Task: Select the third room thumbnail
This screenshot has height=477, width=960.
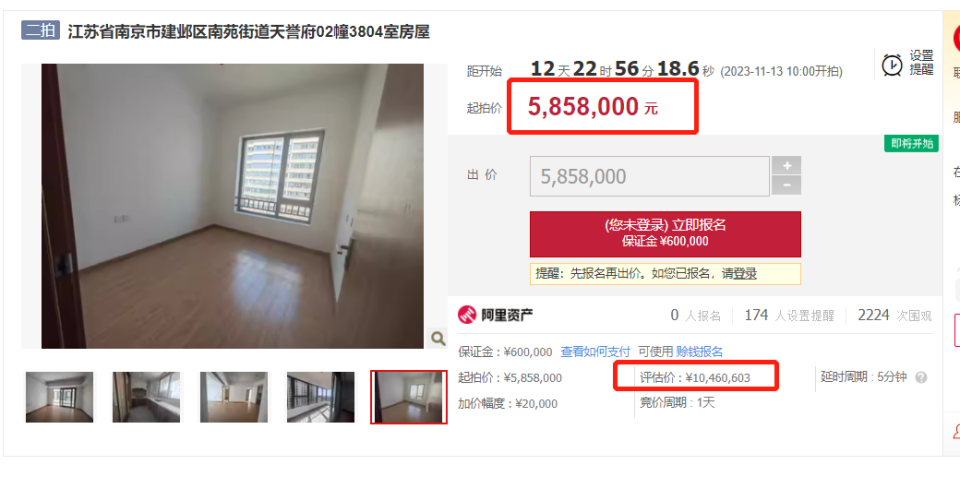Action: (234, 397)
